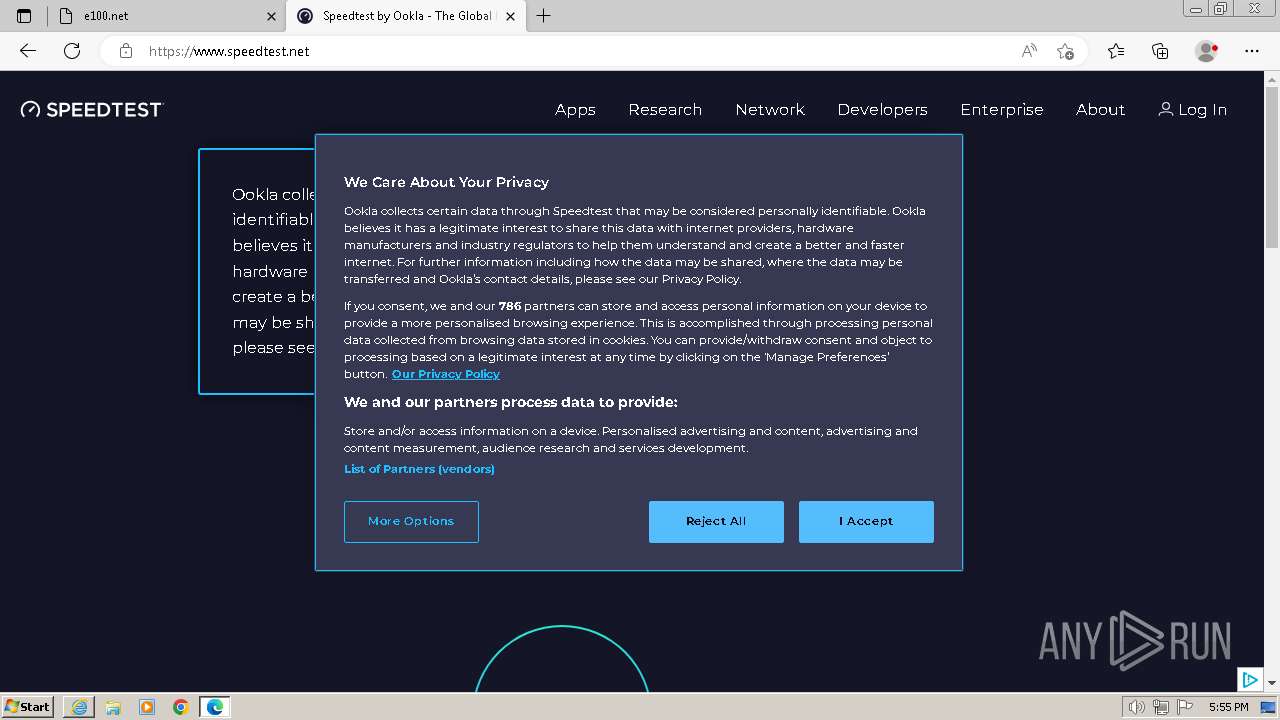This screenshot has width=1280, height=720.
Task: Click the Log In link
Action: tap(1192, 110)
